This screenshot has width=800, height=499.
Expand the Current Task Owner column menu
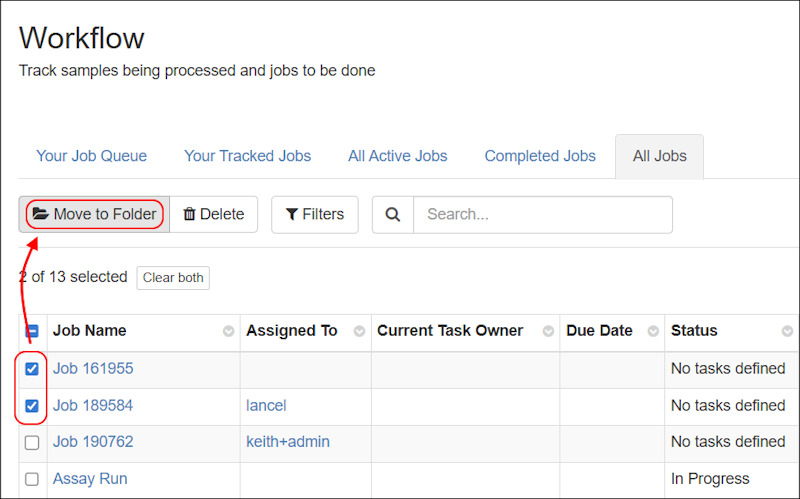pyautogui.click(x=548, y=331)
